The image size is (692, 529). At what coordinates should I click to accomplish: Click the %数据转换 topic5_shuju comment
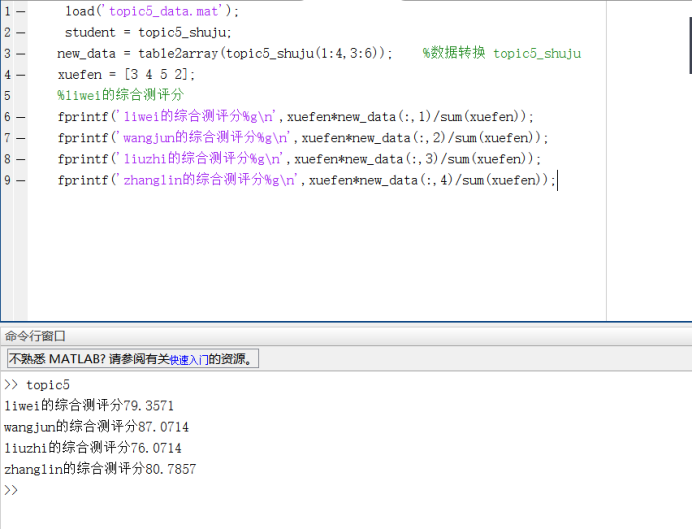point(502,53)
